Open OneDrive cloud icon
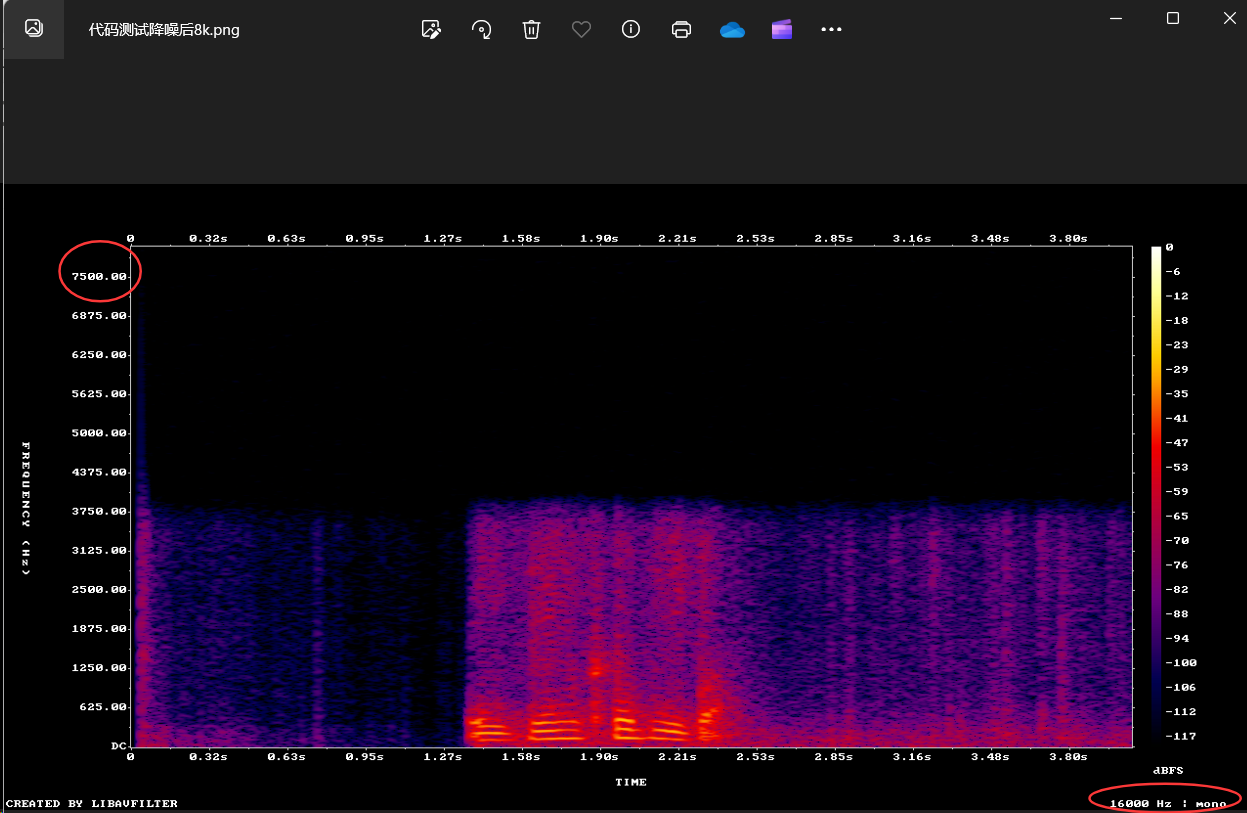This screenshot has width=1247, height=813. (x=732, y=30)
